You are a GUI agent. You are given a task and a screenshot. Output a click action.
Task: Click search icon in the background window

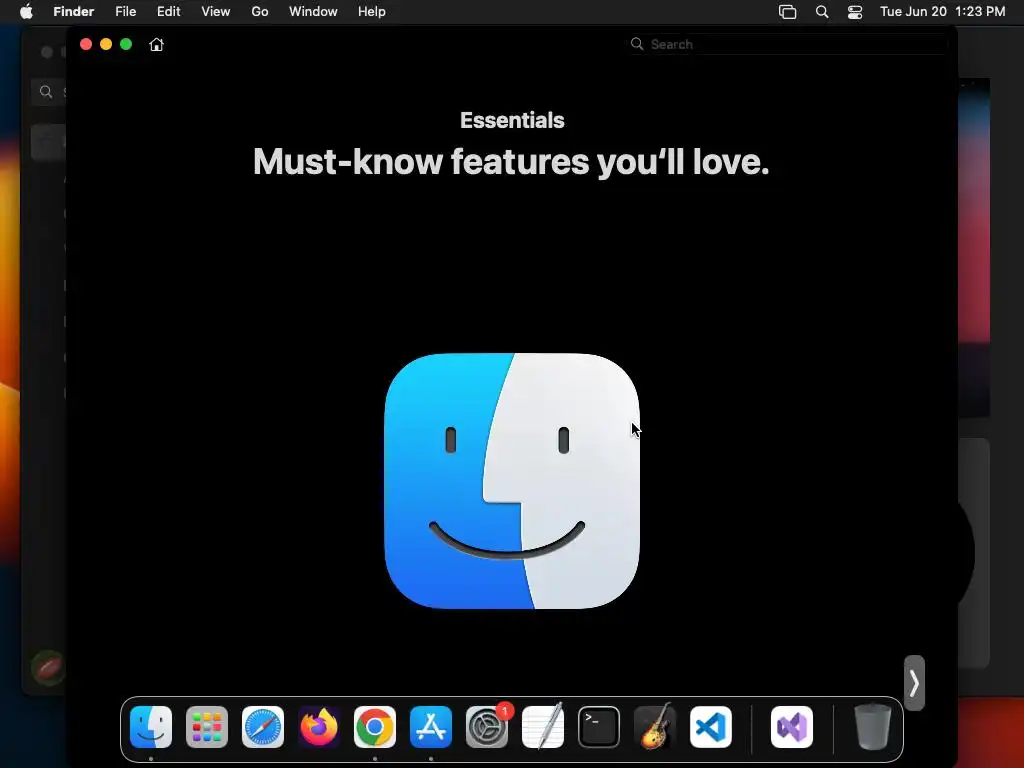[46, 91]
